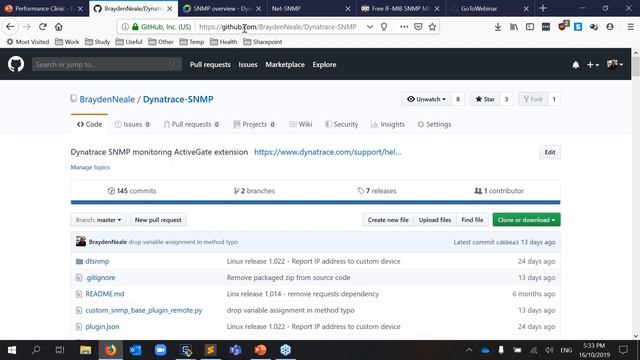Open the dynatrace.com support link
This screenshot has width=640, height=360.
(x=327, y=152)
